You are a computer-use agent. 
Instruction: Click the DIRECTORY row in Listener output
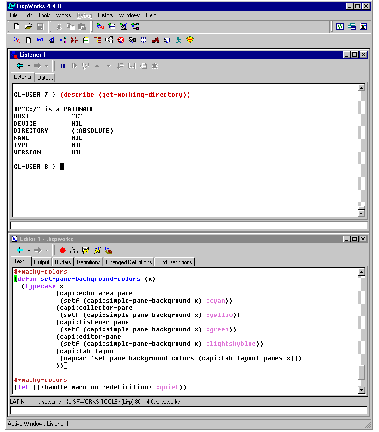[63, 130]
